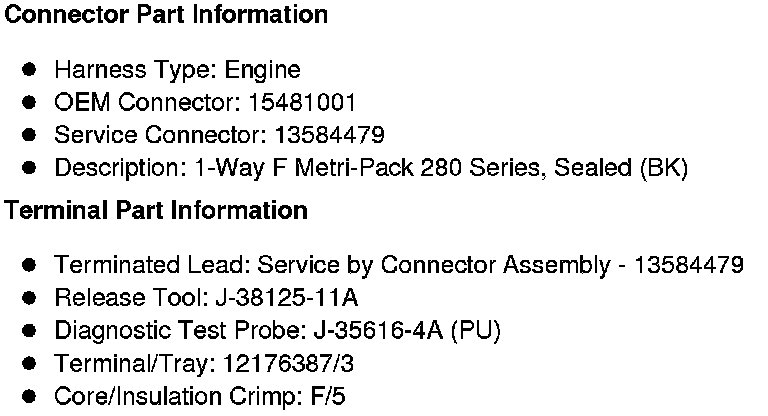Click the bullet beside Description
Screen dimensions: 768x416
point(29,168)
